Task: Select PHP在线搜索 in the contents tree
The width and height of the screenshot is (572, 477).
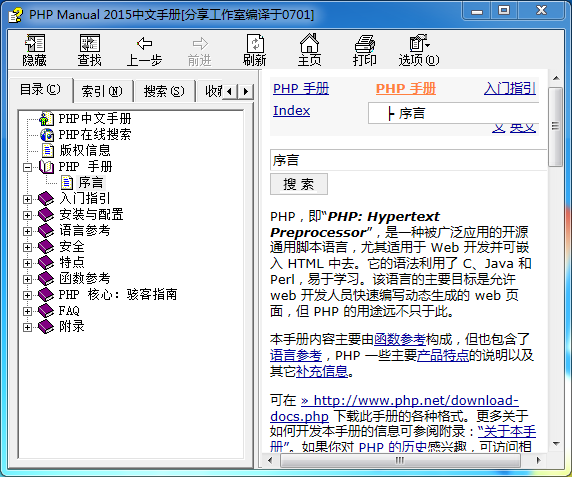Action: [95, 135]
